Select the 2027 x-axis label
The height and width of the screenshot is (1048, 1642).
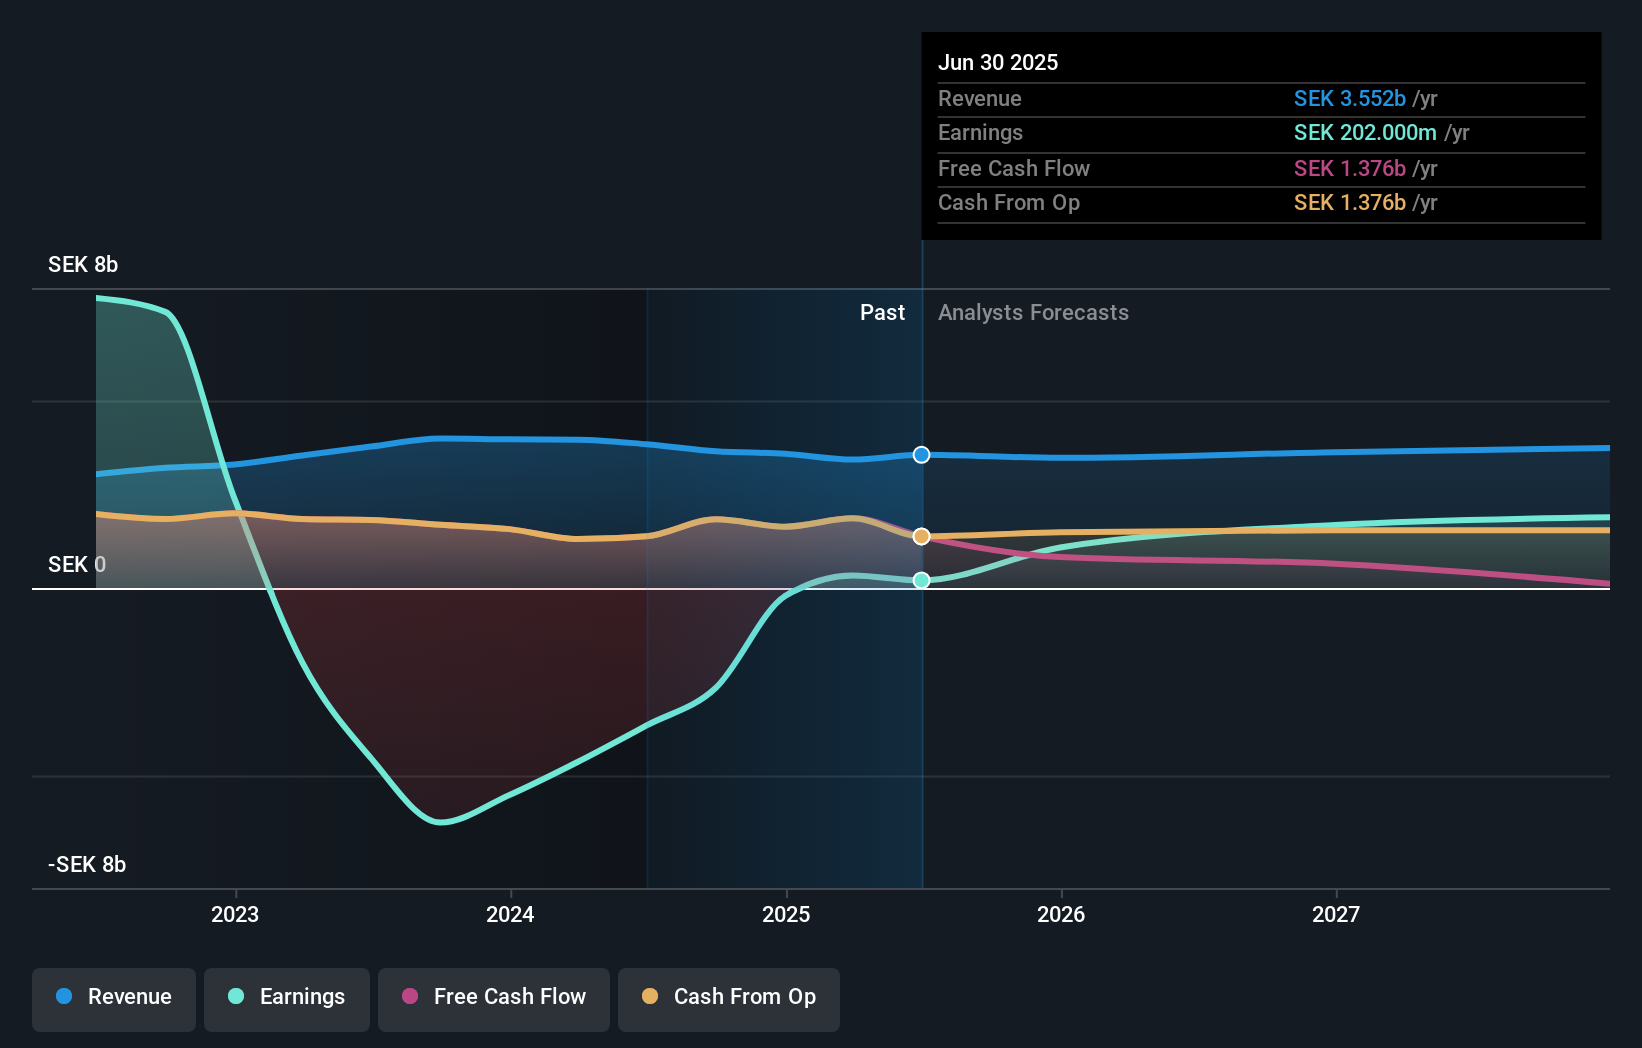(1336, 914)
